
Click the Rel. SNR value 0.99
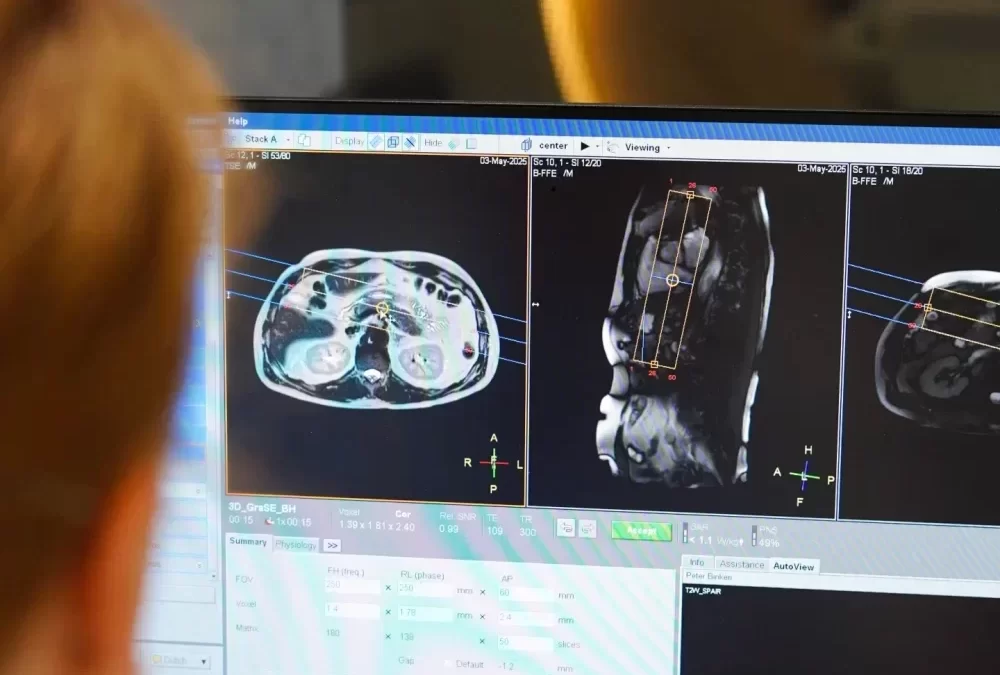(449, 529)
